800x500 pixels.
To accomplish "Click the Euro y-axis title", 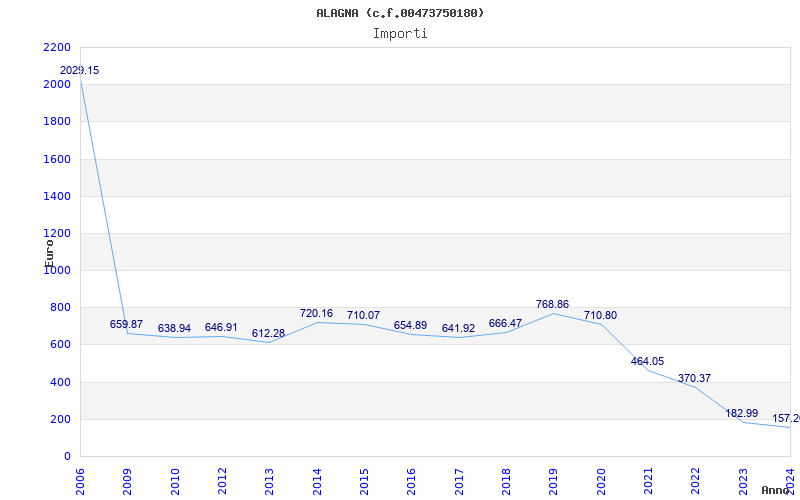I will (49, 253).
